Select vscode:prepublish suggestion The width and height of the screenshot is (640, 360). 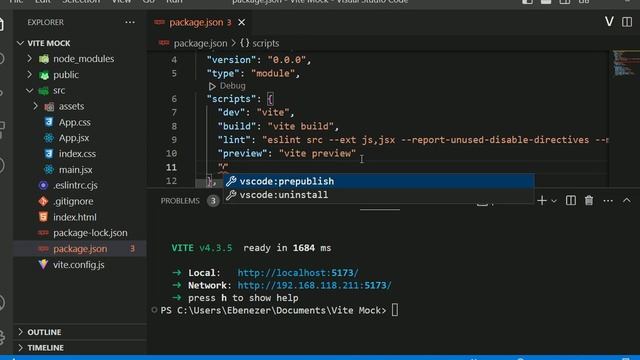coord(378,181)
